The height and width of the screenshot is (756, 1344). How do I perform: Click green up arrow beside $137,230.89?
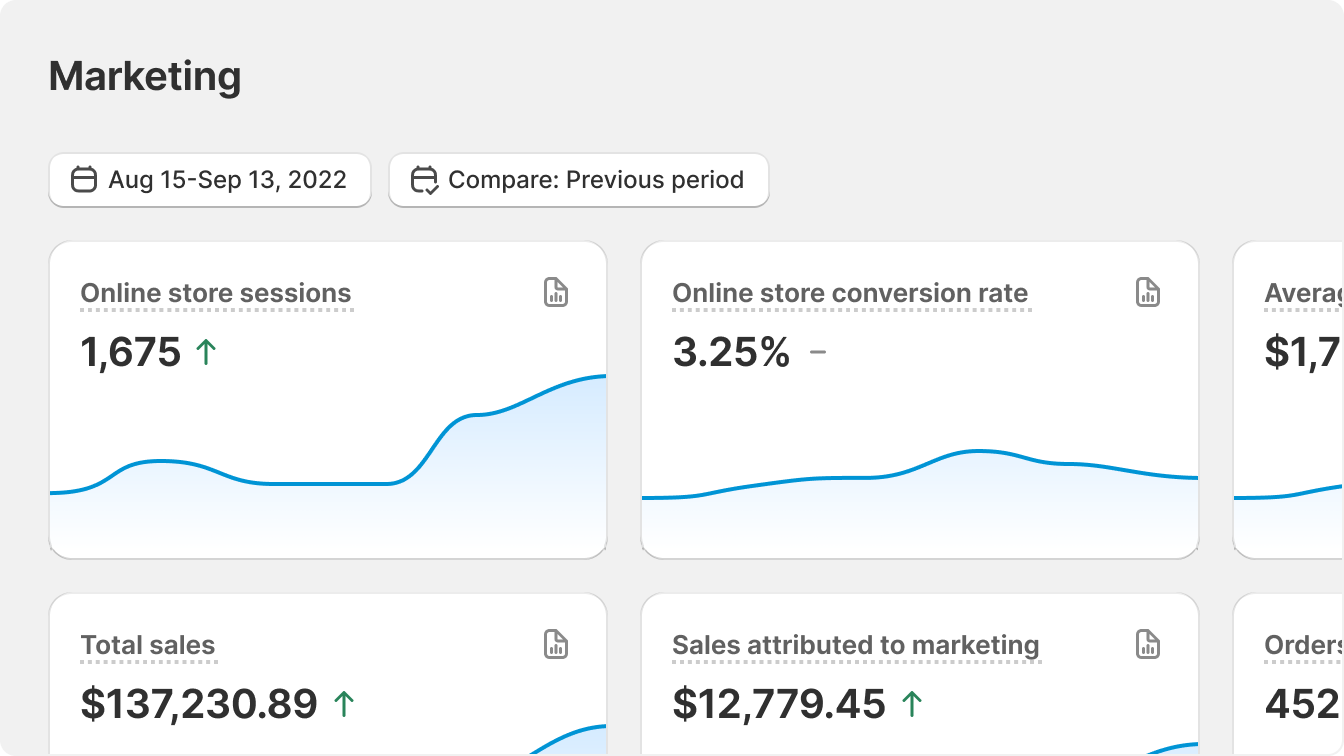pos(343,703)
